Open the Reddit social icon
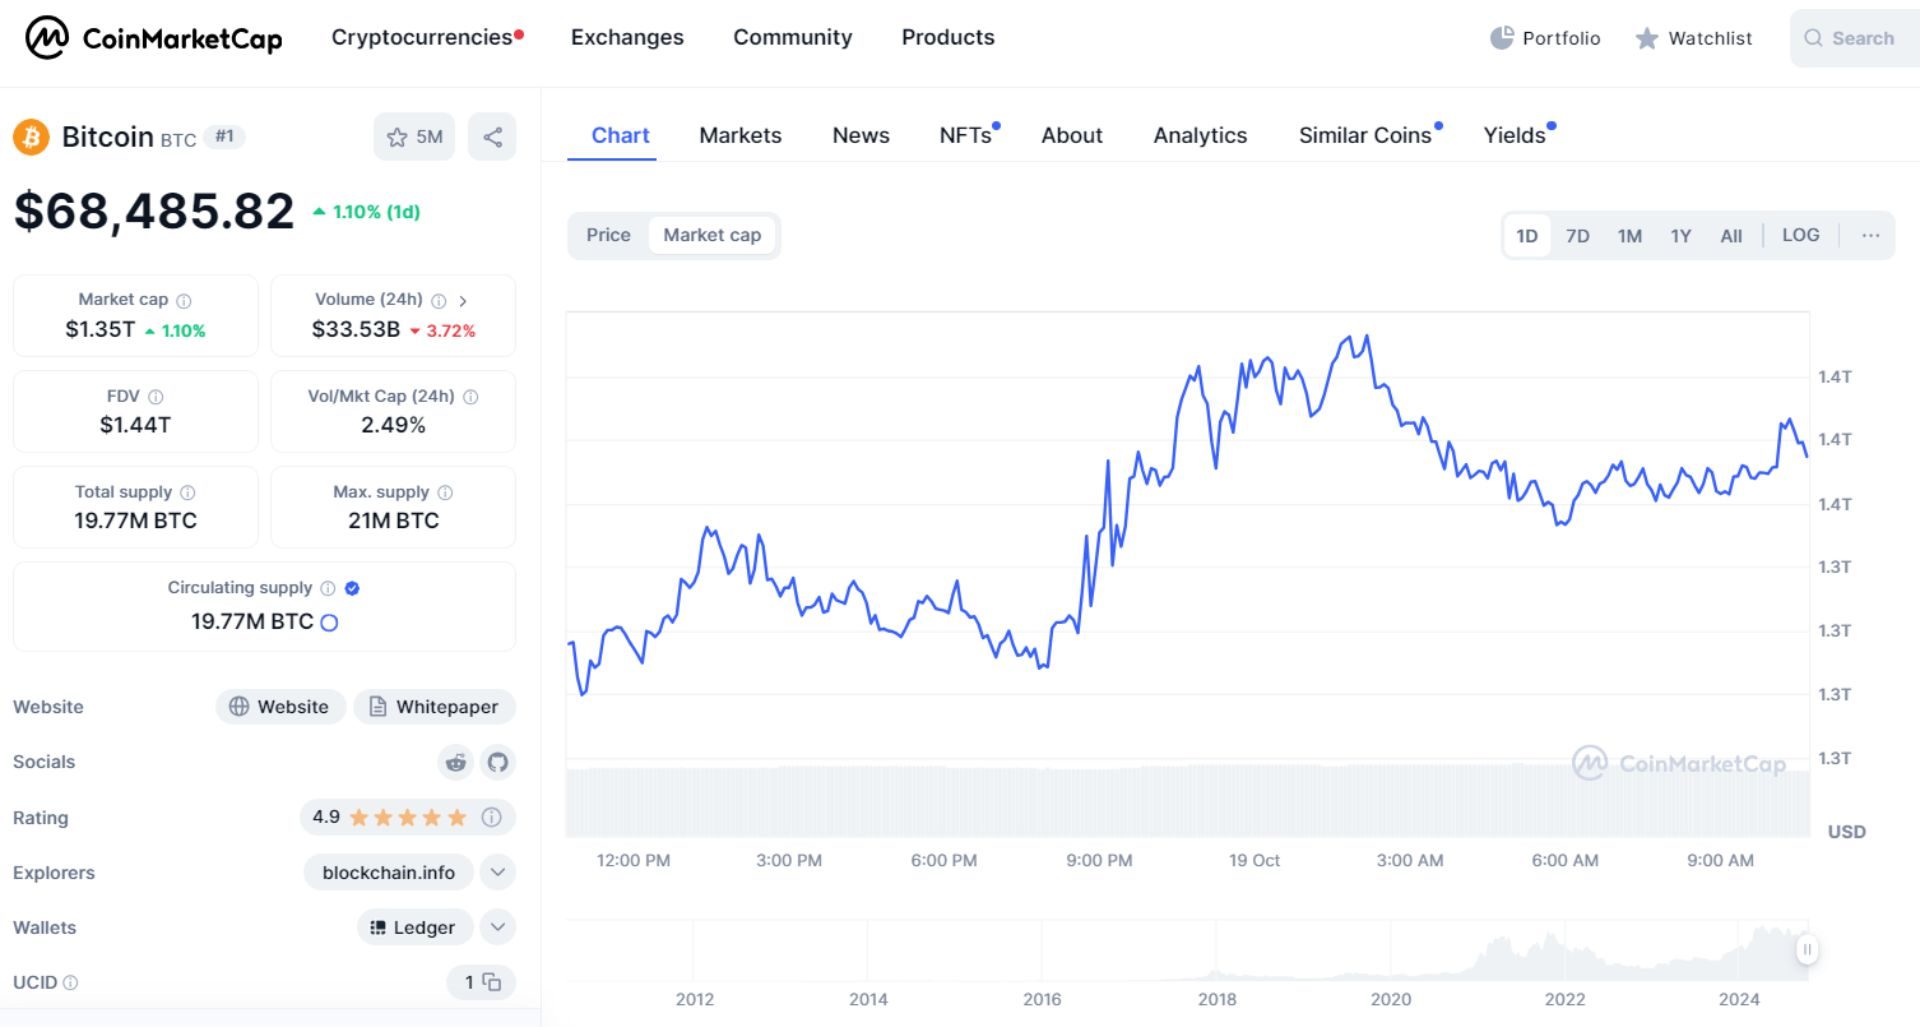 456,762
